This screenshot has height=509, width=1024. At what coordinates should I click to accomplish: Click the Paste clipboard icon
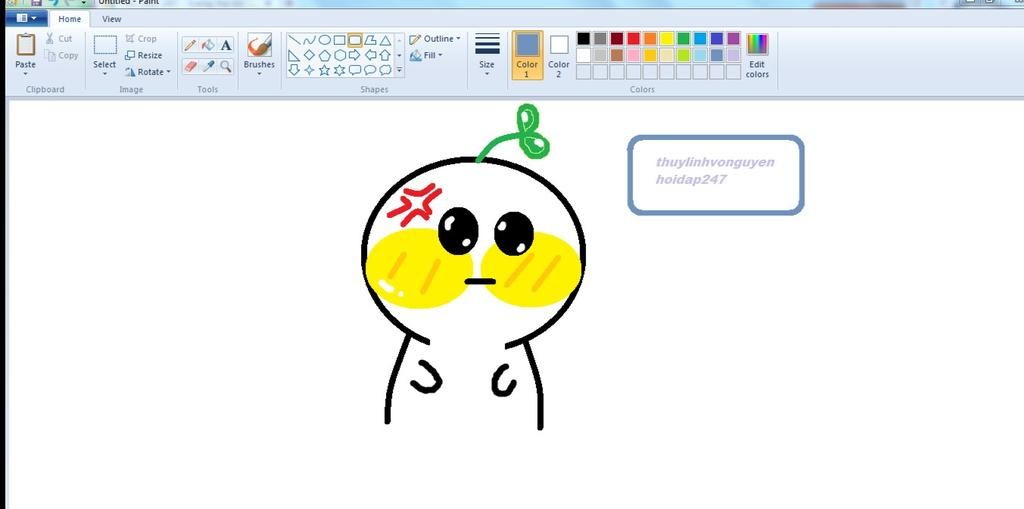25,44
